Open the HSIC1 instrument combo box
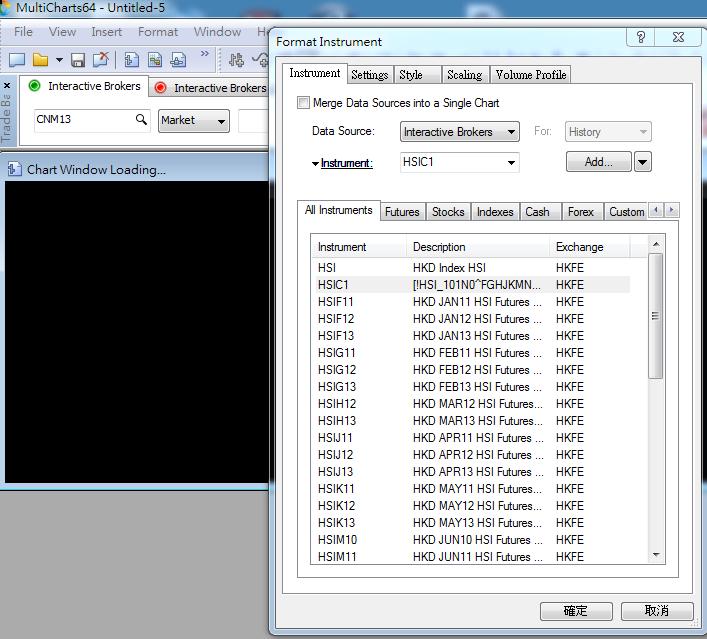This screenshot has width=707, height=639. (x=459, y=162)
